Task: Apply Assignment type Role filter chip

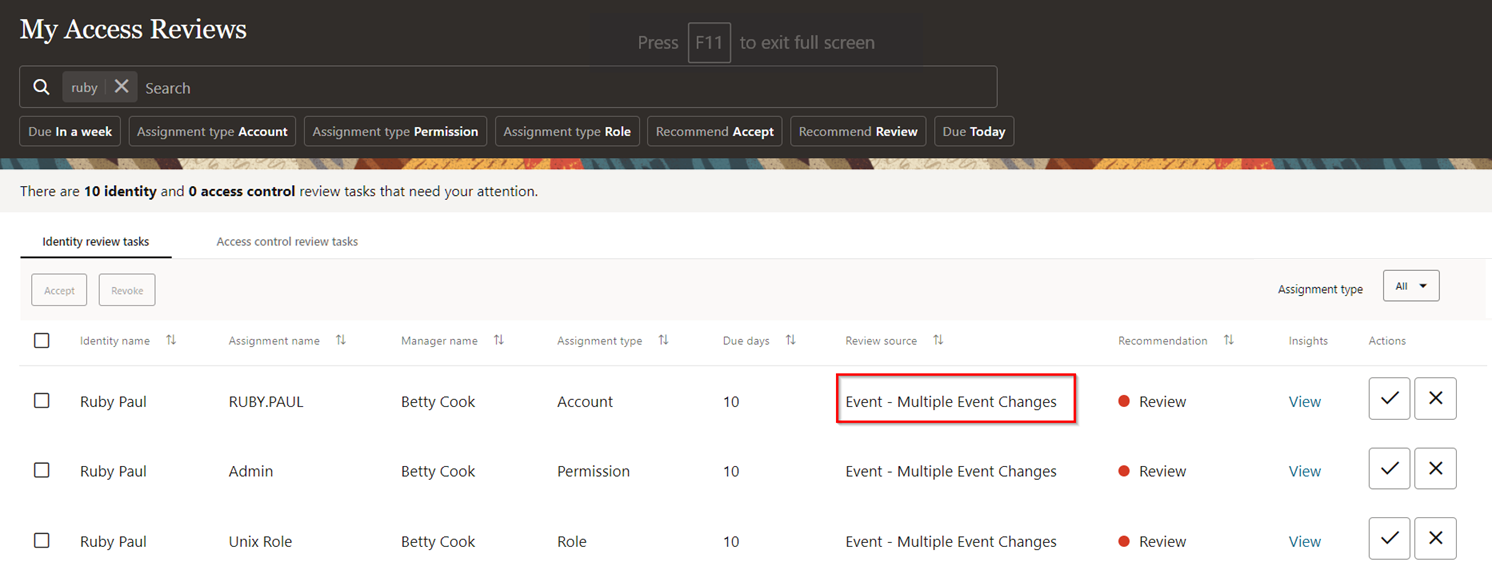Action: tap(567, 131)
